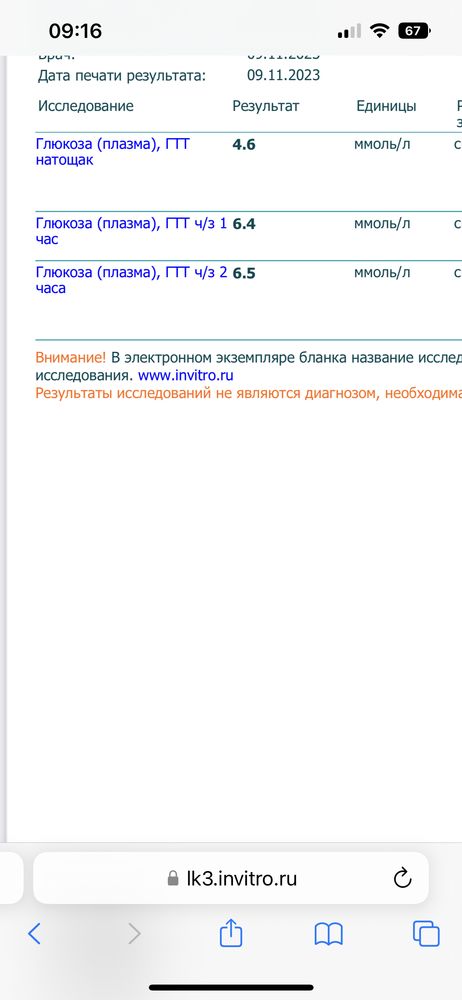
Task: Reload the page with the refresh icon
Action: (x=402, y=879)
